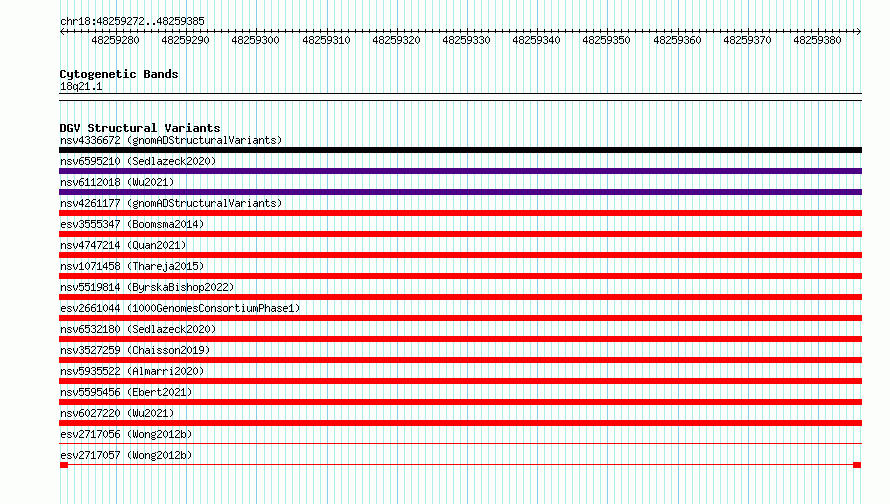Click ruler position 48259300

(255, 40)
